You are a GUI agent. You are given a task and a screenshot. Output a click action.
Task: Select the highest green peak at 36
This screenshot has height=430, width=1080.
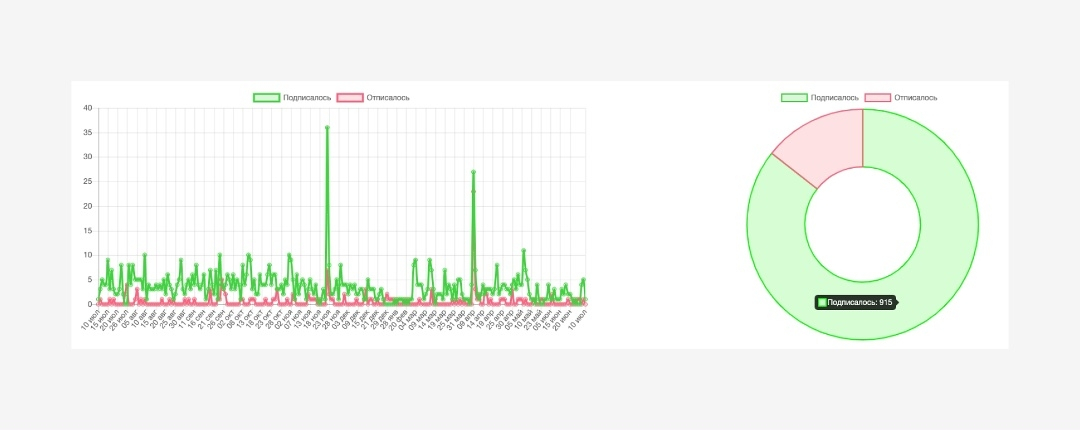pyautogui.click(x=327, y=127)
